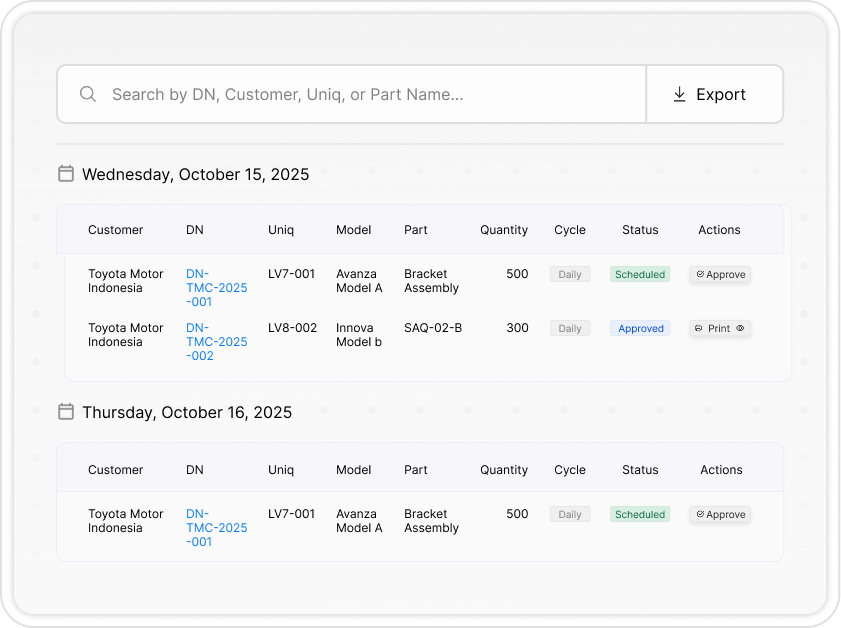The image size is (841, 628).
Task: Click the Export download icon
Action: point(679,94)
